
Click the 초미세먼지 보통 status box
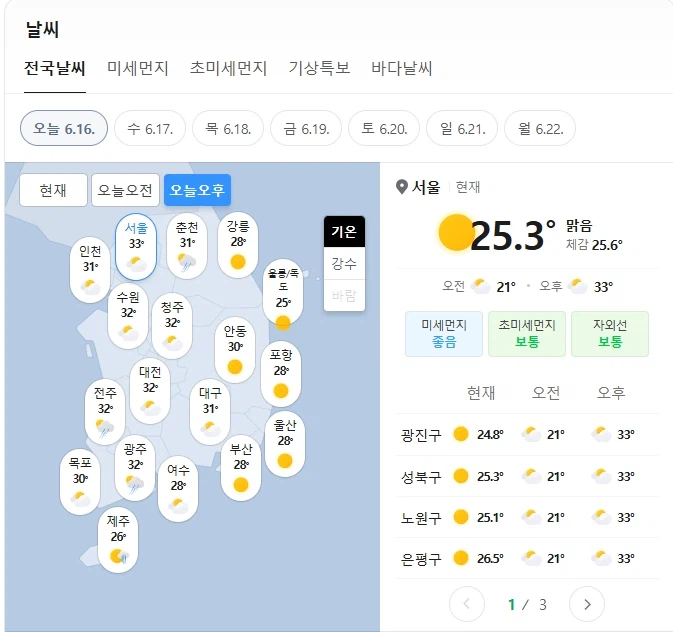(527, 334)
